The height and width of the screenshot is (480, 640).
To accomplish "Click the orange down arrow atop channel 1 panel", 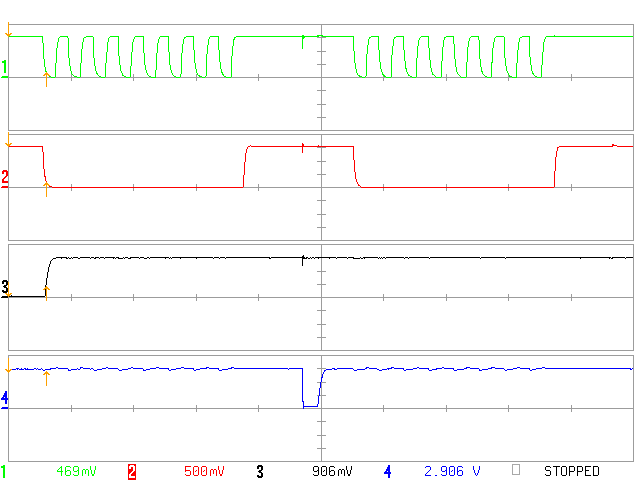I will click(x=9, y=35).
